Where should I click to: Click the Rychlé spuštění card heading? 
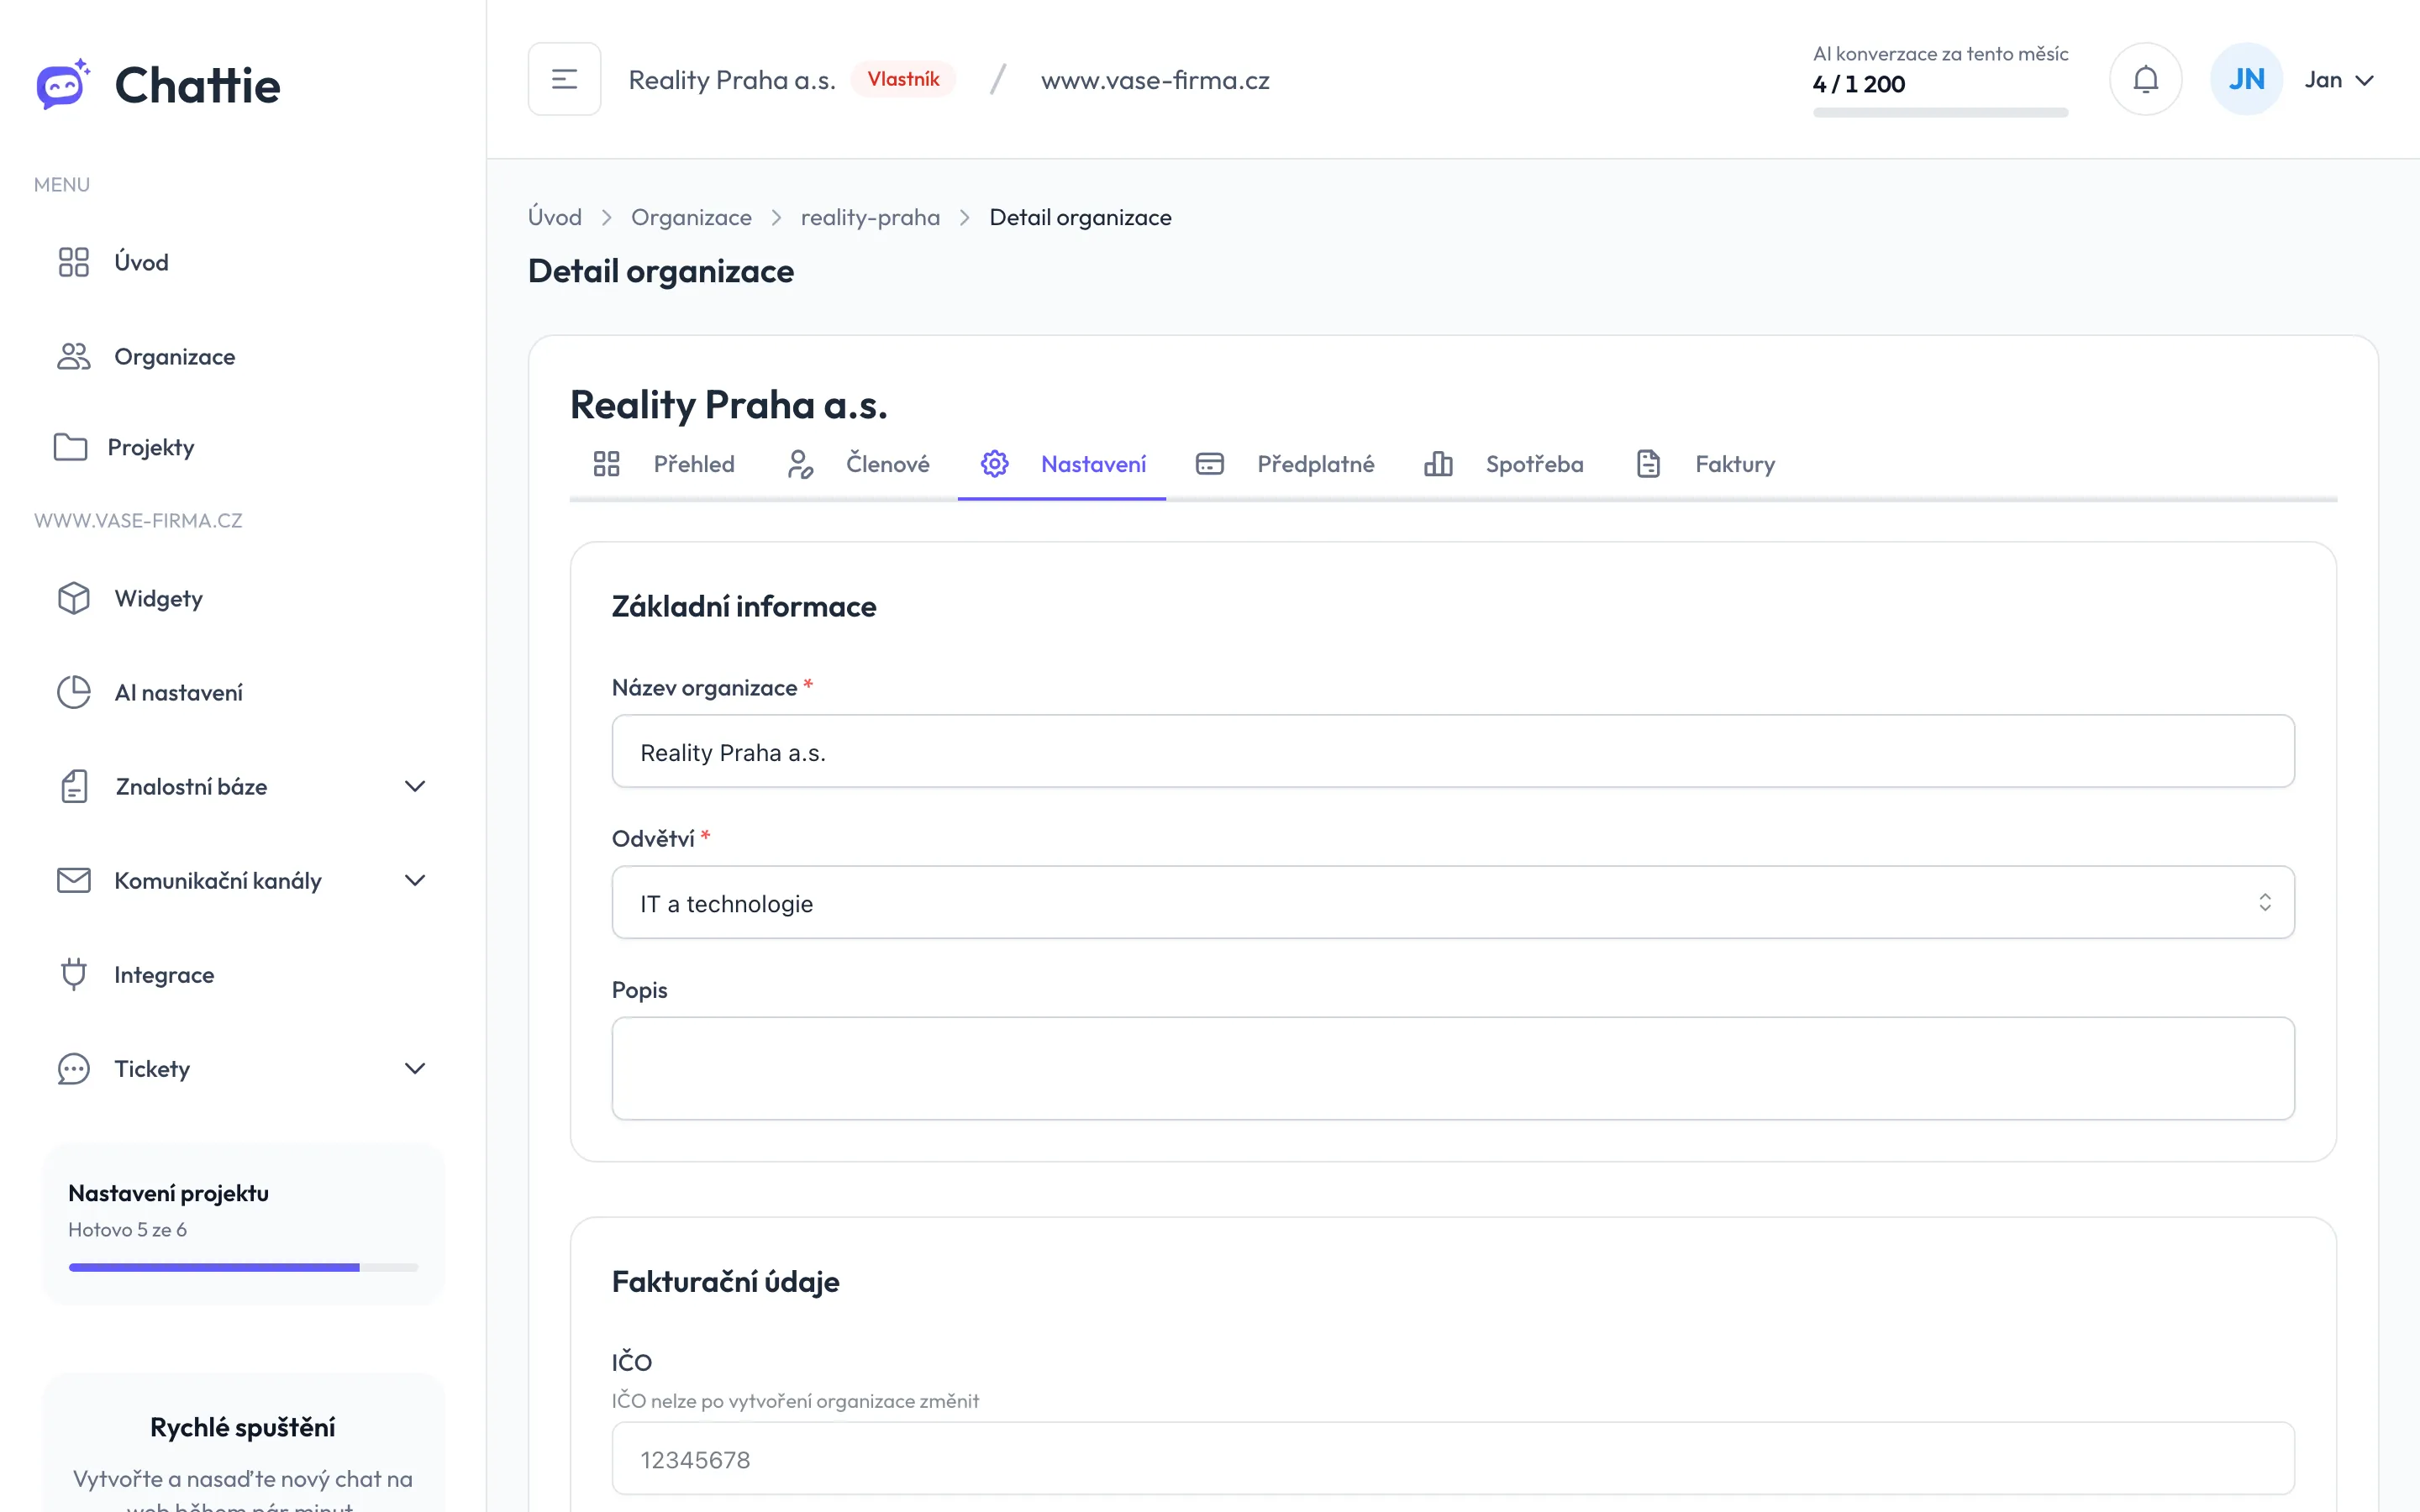(243, 1427)
